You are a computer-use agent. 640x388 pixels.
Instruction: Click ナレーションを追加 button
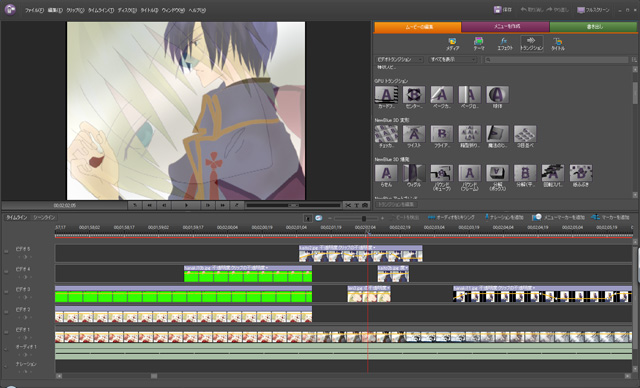coord(504,217)
